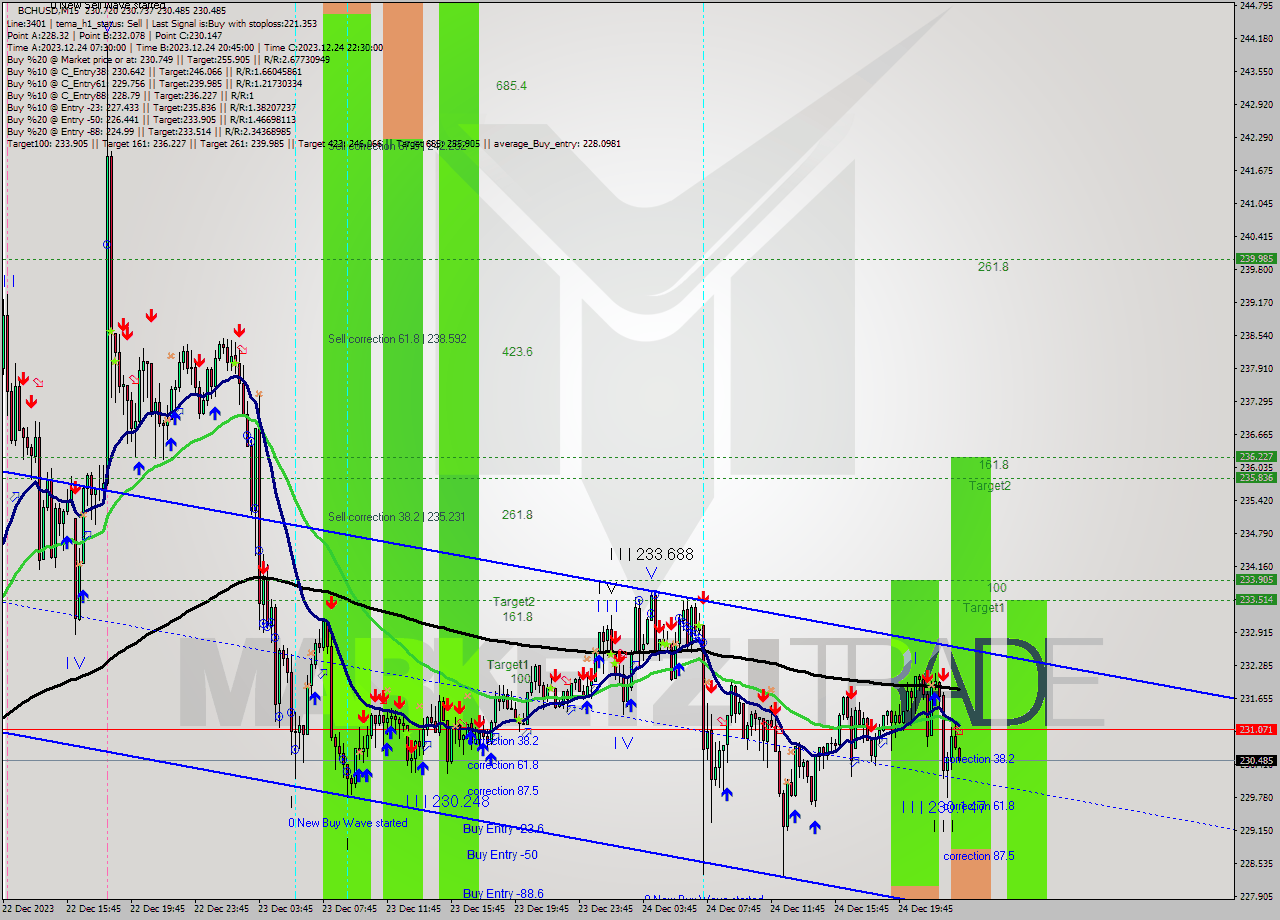This screenshot has height=920, width=1280.
Task: Click the '0 New Buy Wave started' label
Action: (x=348, y=823)
